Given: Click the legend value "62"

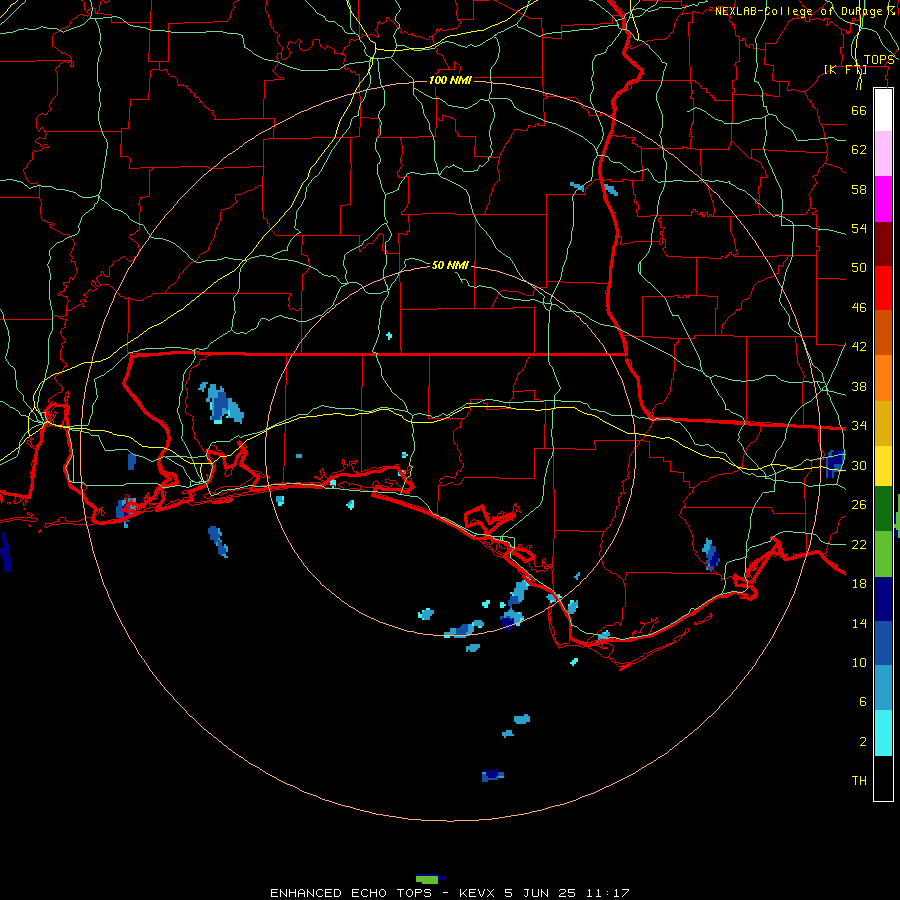Looking at the screenshot, I should (859, 150).
